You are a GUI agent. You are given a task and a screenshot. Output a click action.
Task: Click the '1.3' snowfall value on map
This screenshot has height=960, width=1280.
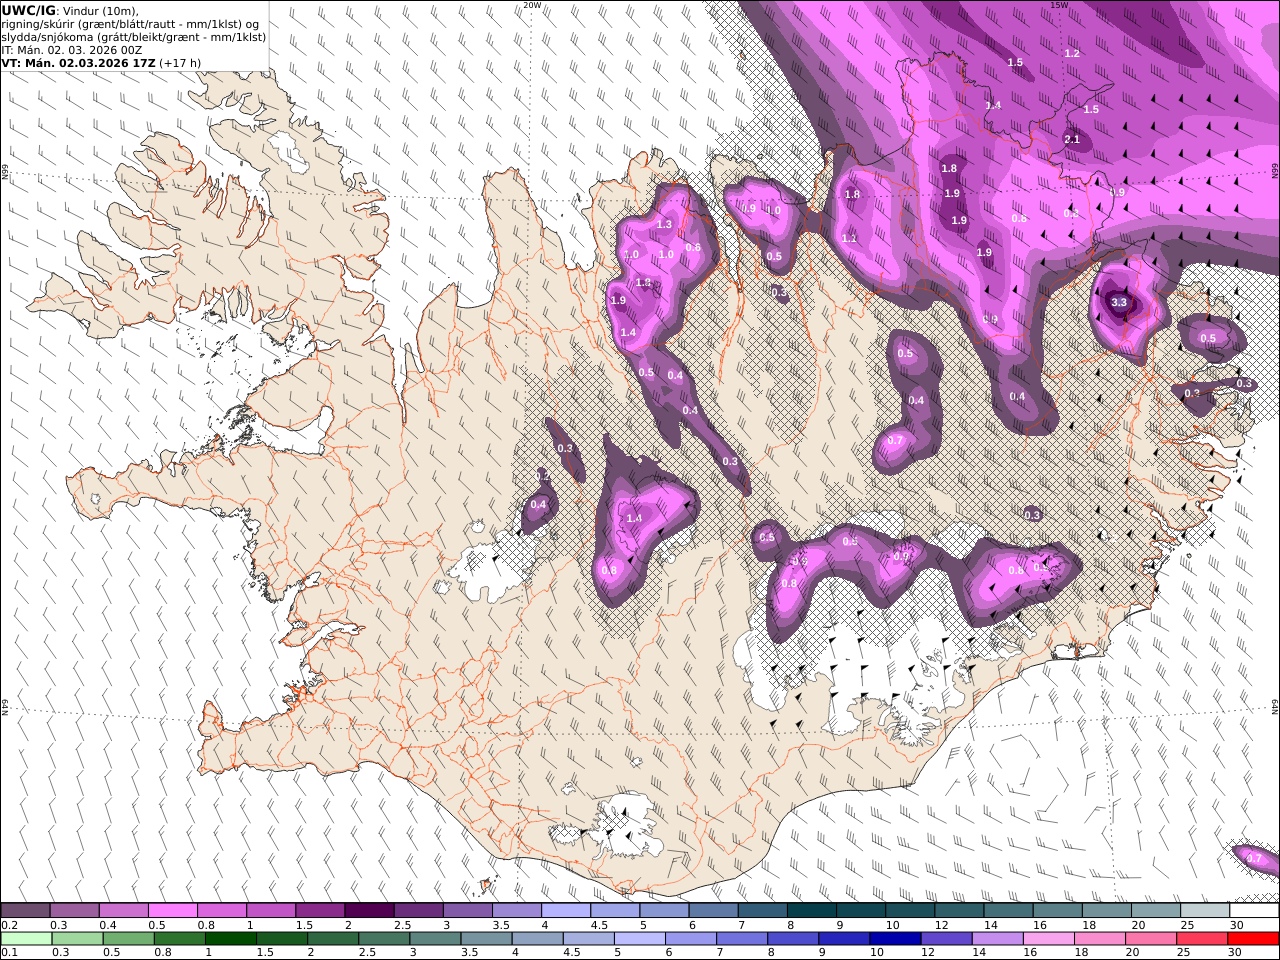point(665,224)
